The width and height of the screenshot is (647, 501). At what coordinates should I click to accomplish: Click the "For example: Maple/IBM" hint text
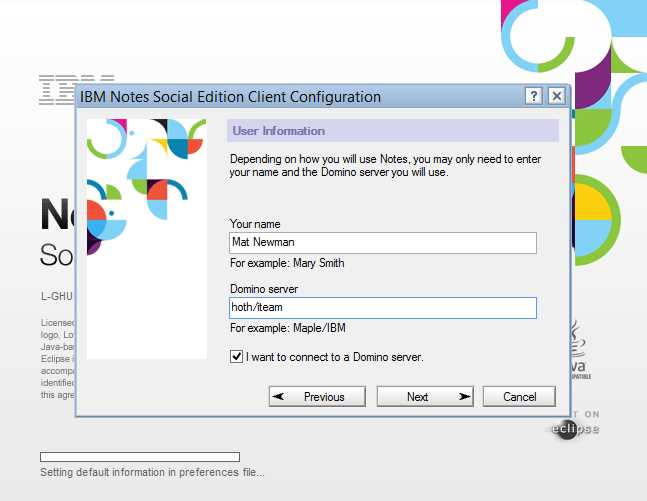coord(289,328)
